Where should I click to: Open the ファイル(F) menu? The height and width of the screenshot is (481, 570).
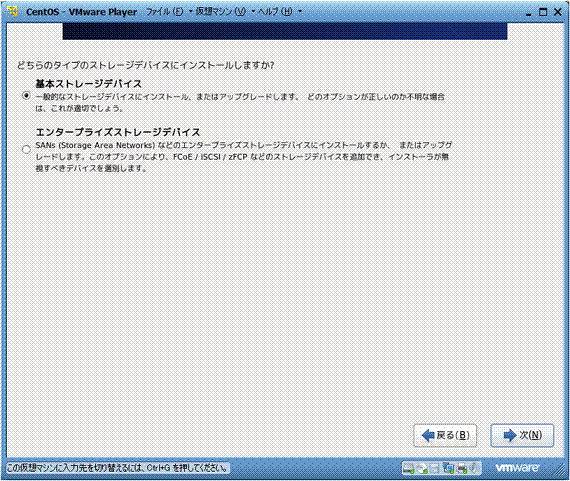165,12
